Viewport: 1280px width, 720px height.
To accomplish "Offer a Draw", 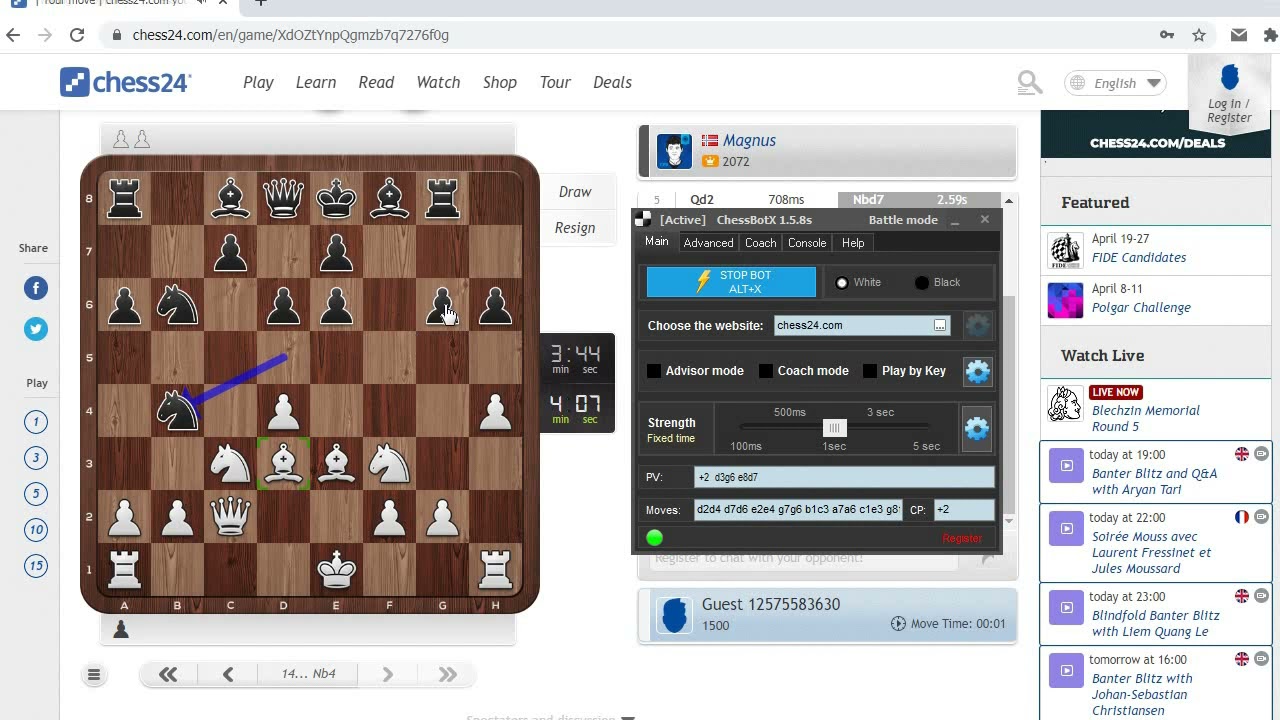I will (x=575, y=192).
